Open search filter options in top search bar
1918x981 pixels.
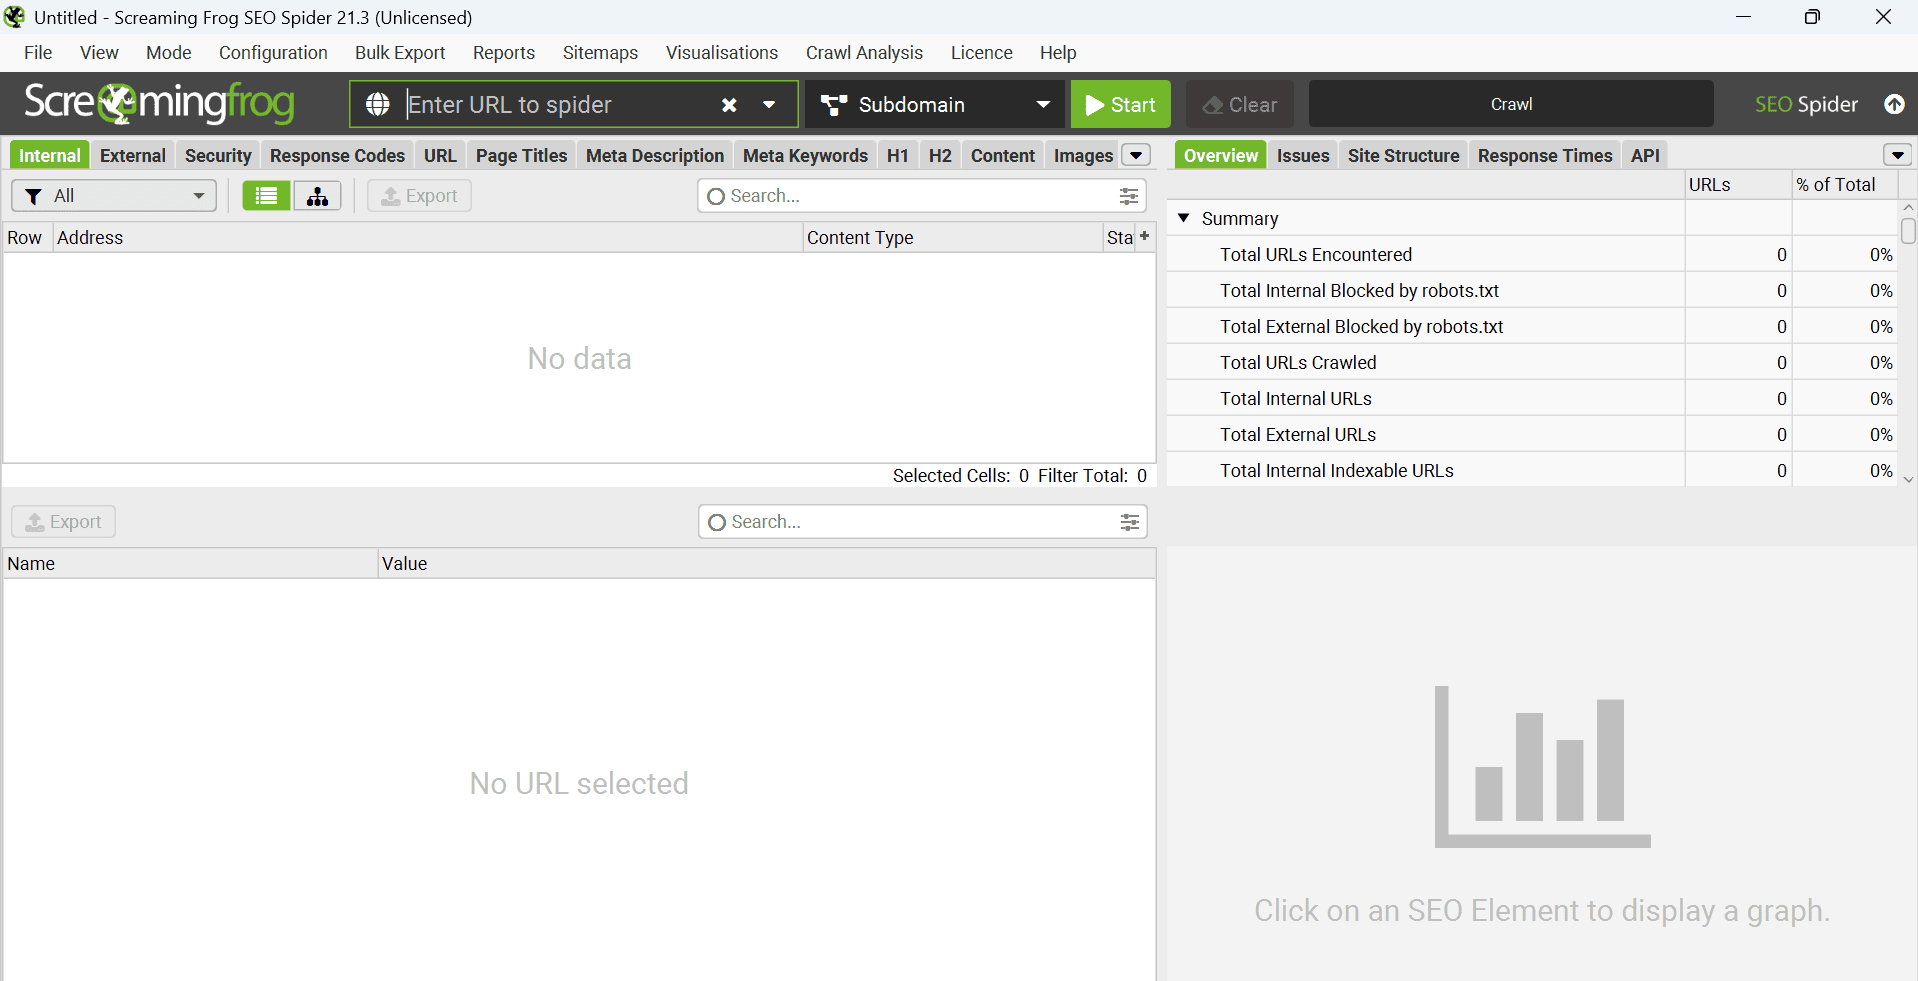point(1128,196)
